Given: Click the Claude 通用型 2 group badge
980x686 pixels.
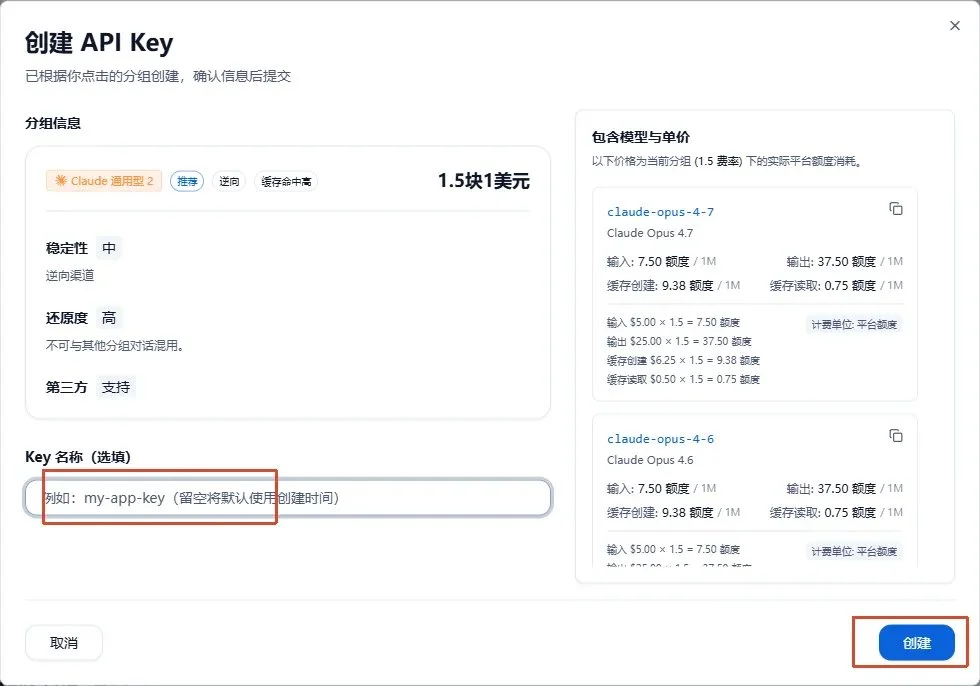Looking at the screenshot, I should point(104,181).
